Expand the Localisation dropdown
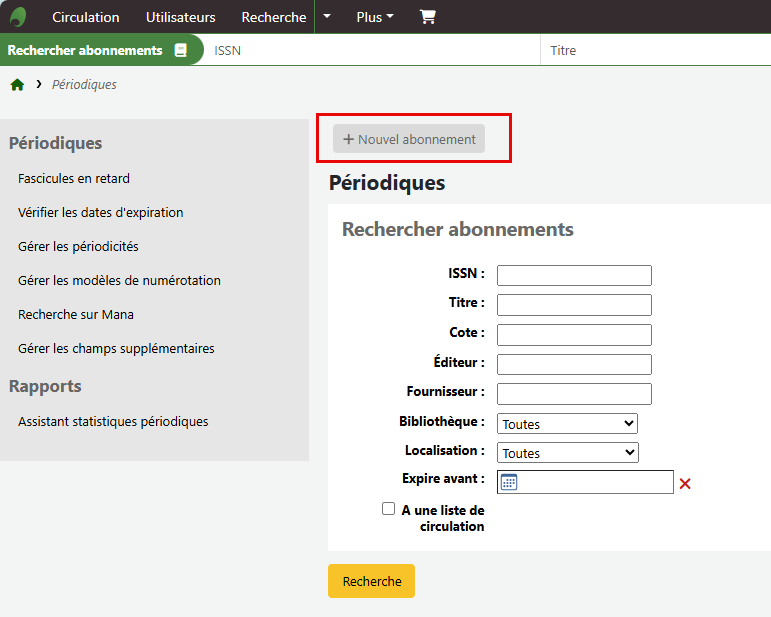The height and width of the screenshot is (617, 771). [568, 453]
